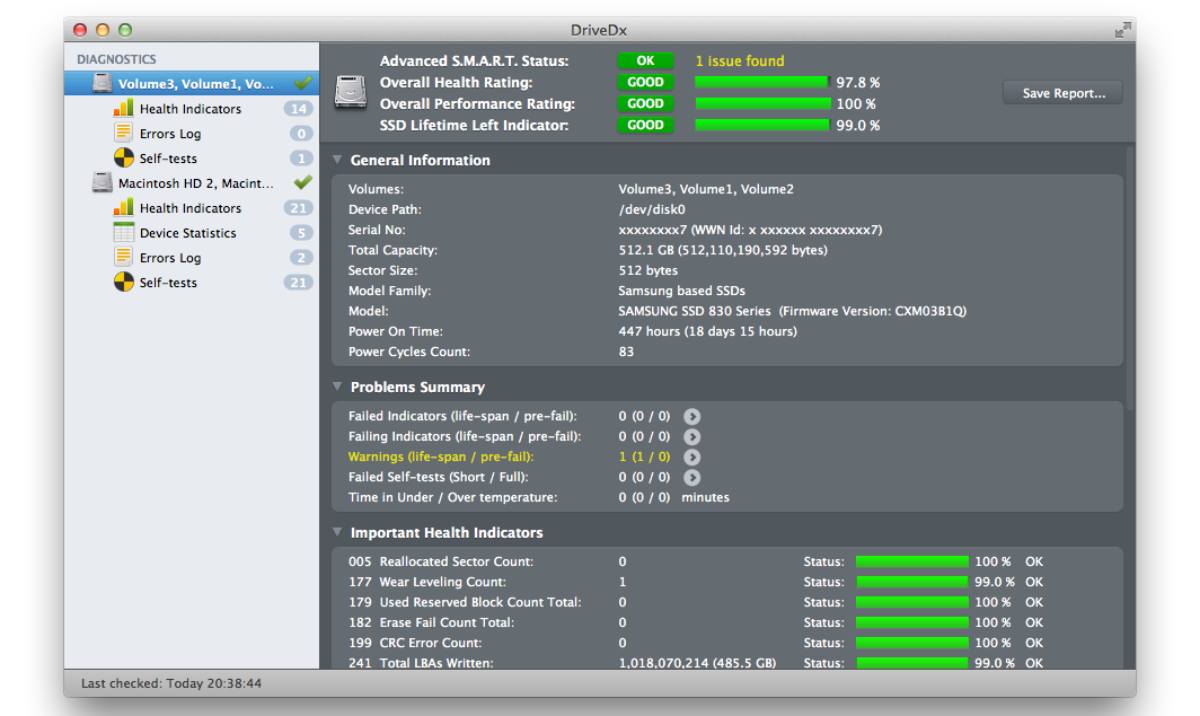Screen dimensions: 1200x716
Task: Click the first drive's Errors Log icon
Action: coord(124,133)
